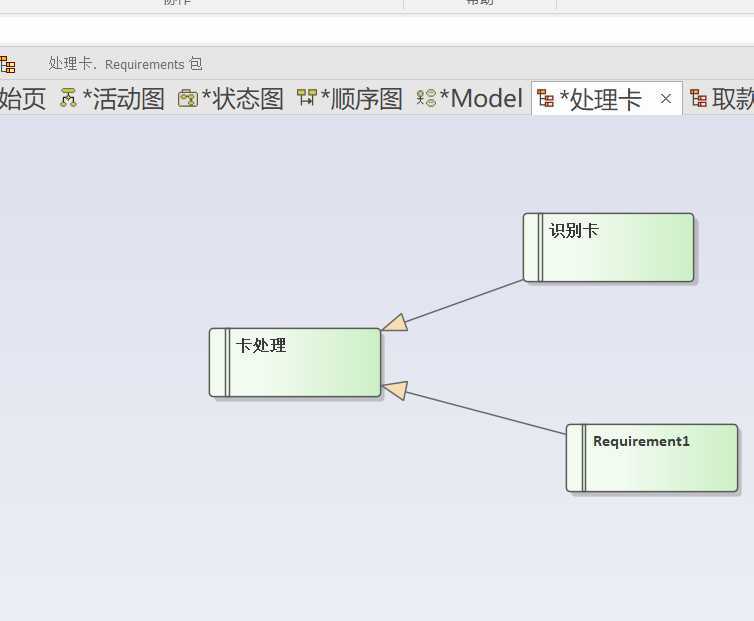Image resolution: width=754 pixels, height=621 pixels.
Task: Open the 始页 start page tab
Action: click(x=23, y=99)
